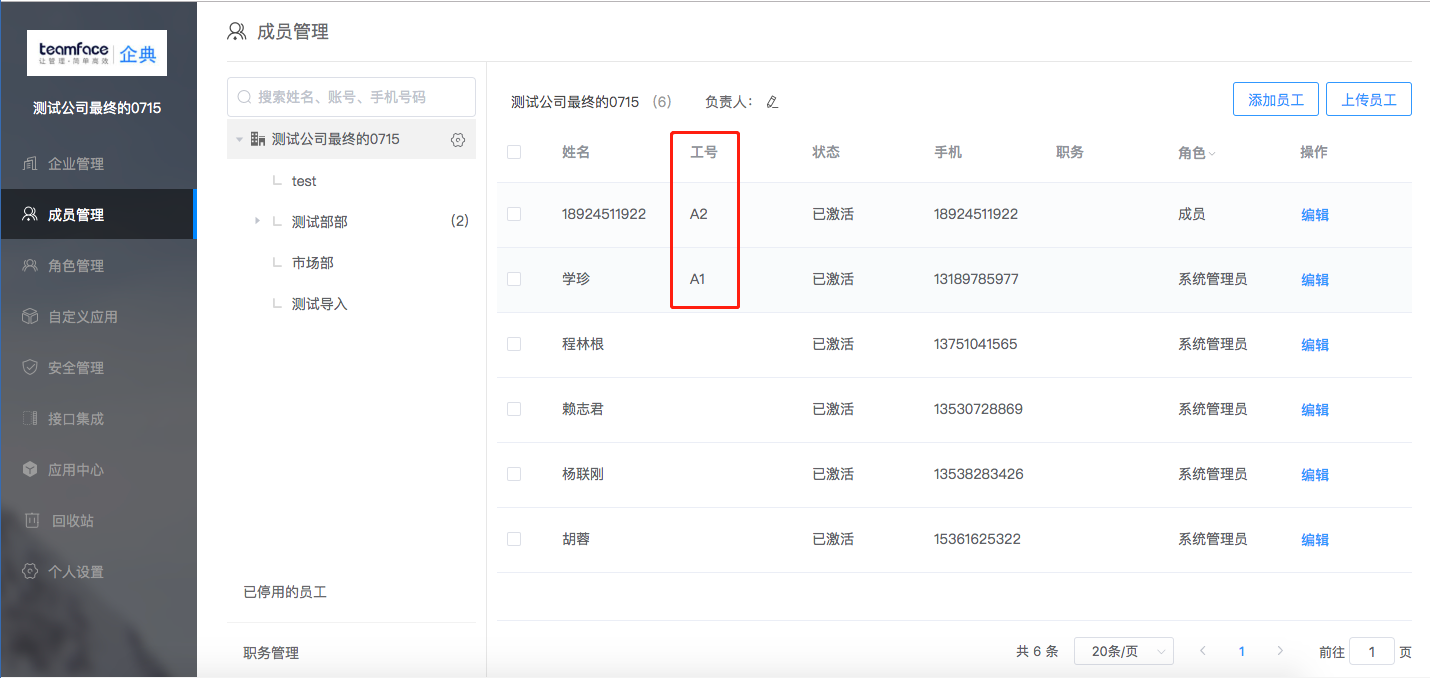Image resolution: width=1430 pixels, height=678 pixels.
Task: Click the 自定义应用 cube icon
Action: (30, 317)
